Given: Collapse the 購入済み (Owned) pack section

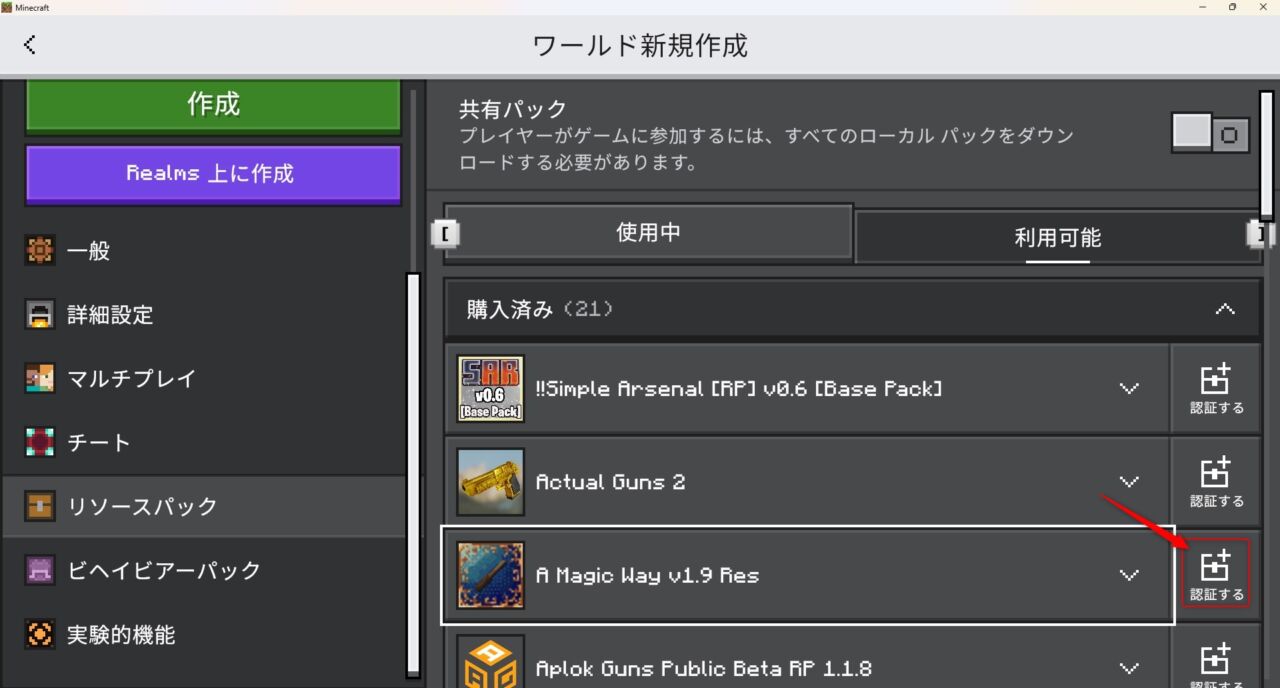Looking at the screenshot, I should (x=1225, y=309).
